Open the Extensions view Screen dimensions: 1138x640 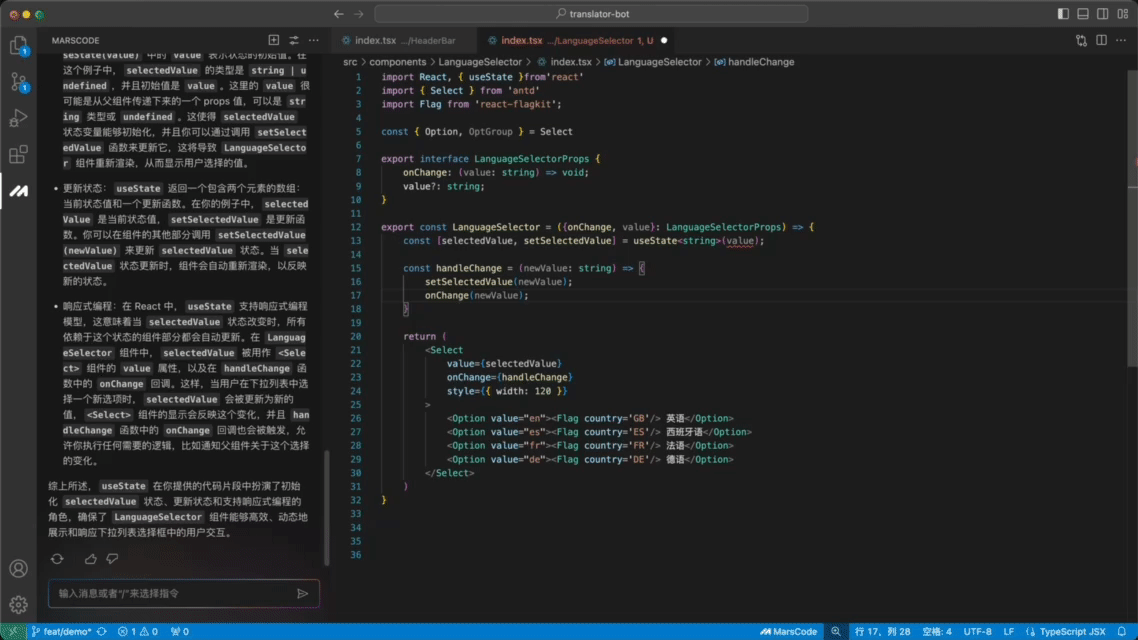coord(18,154)
